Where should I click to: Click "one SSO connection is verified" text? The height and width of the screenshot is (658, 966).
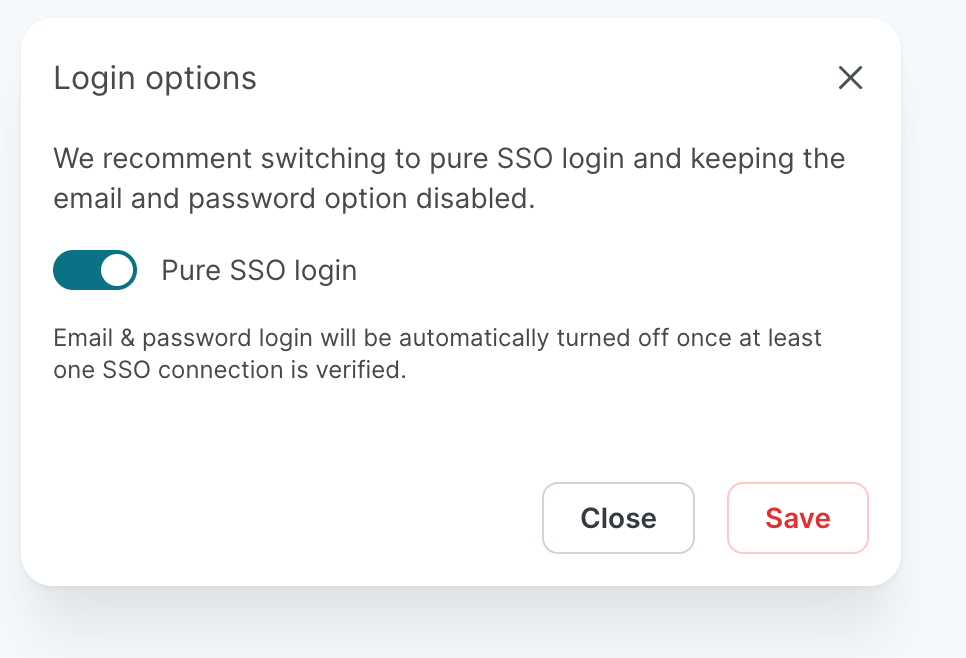point(230,370)
